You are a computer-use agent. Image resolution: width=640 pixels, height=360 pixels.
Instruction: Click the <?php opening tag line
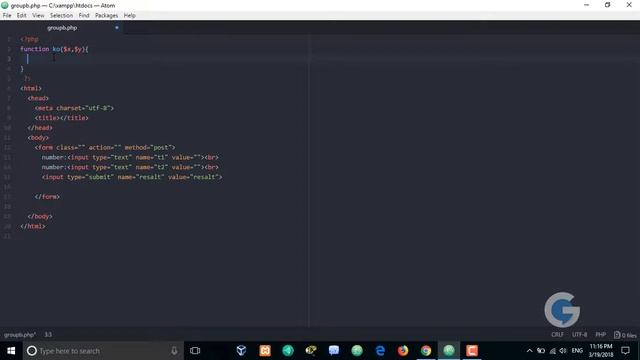pyautogui.click(x=29, y=39)
